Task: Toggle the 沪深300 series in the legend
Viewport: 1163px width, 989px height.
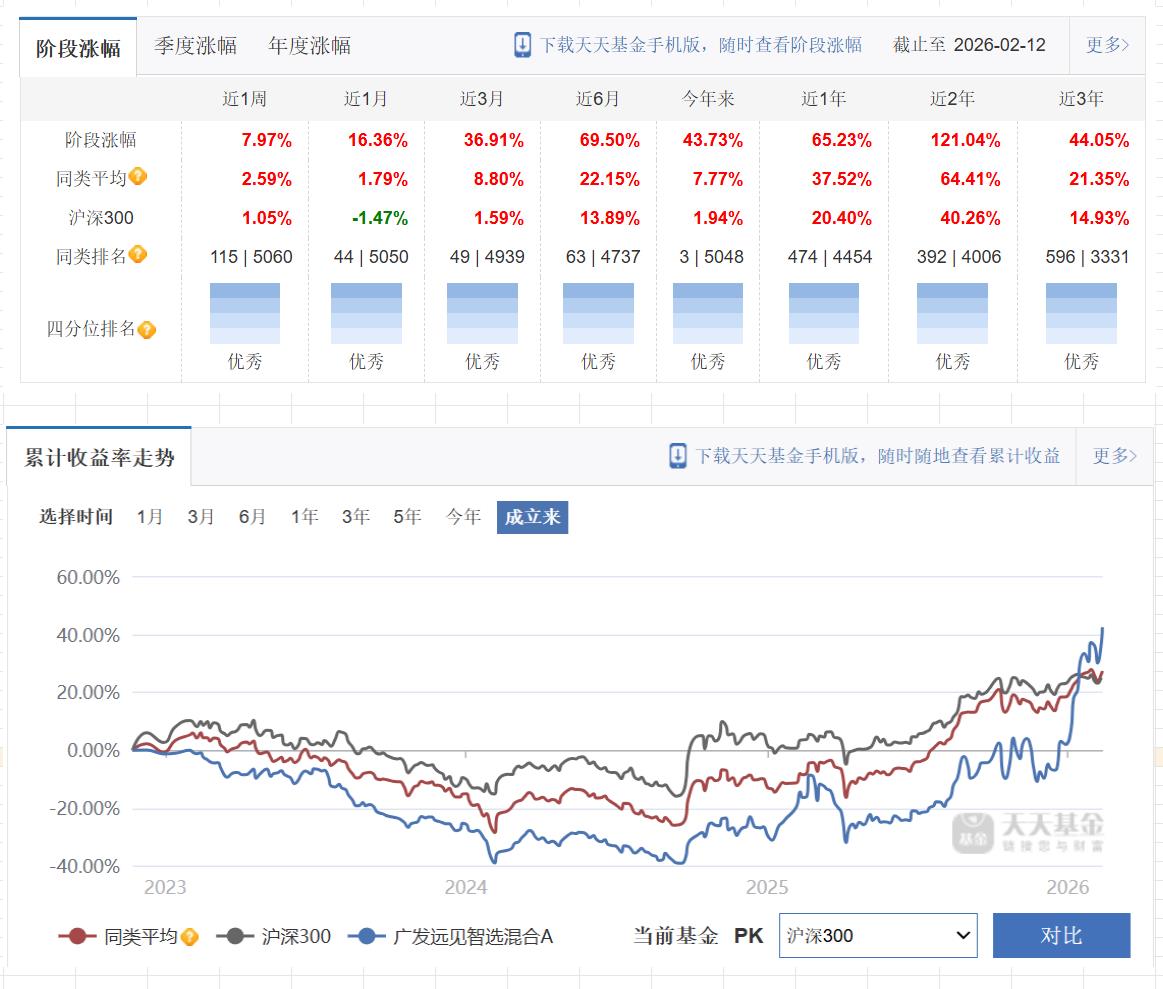Action: tap(274, 936)
